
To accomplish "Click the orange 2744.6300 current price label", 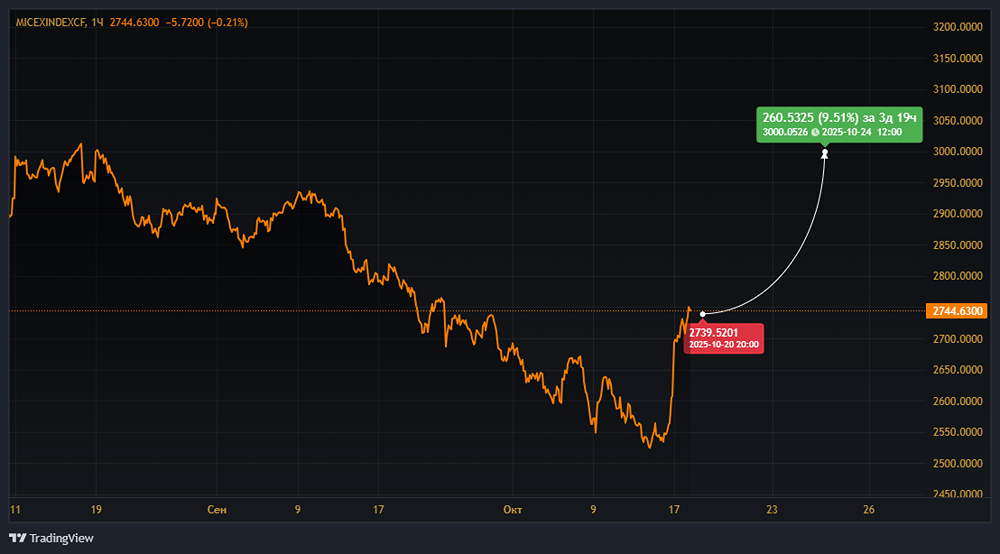I will click(957, 311).
